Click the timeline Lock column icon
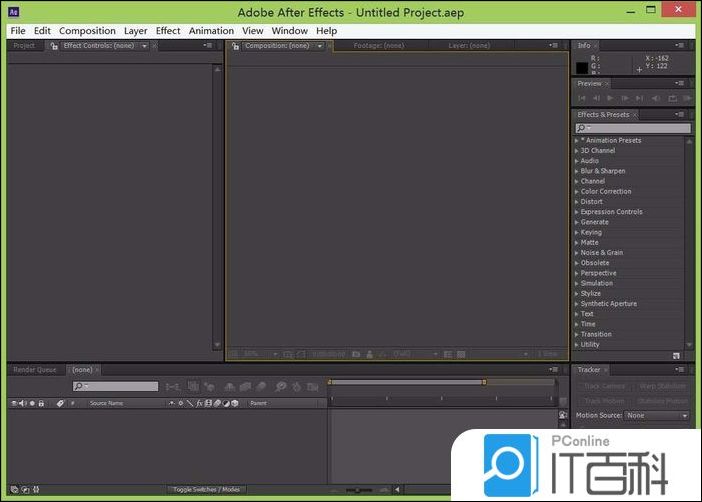The height and width of the screenshot is (502, 702). [x=41, y=403]
